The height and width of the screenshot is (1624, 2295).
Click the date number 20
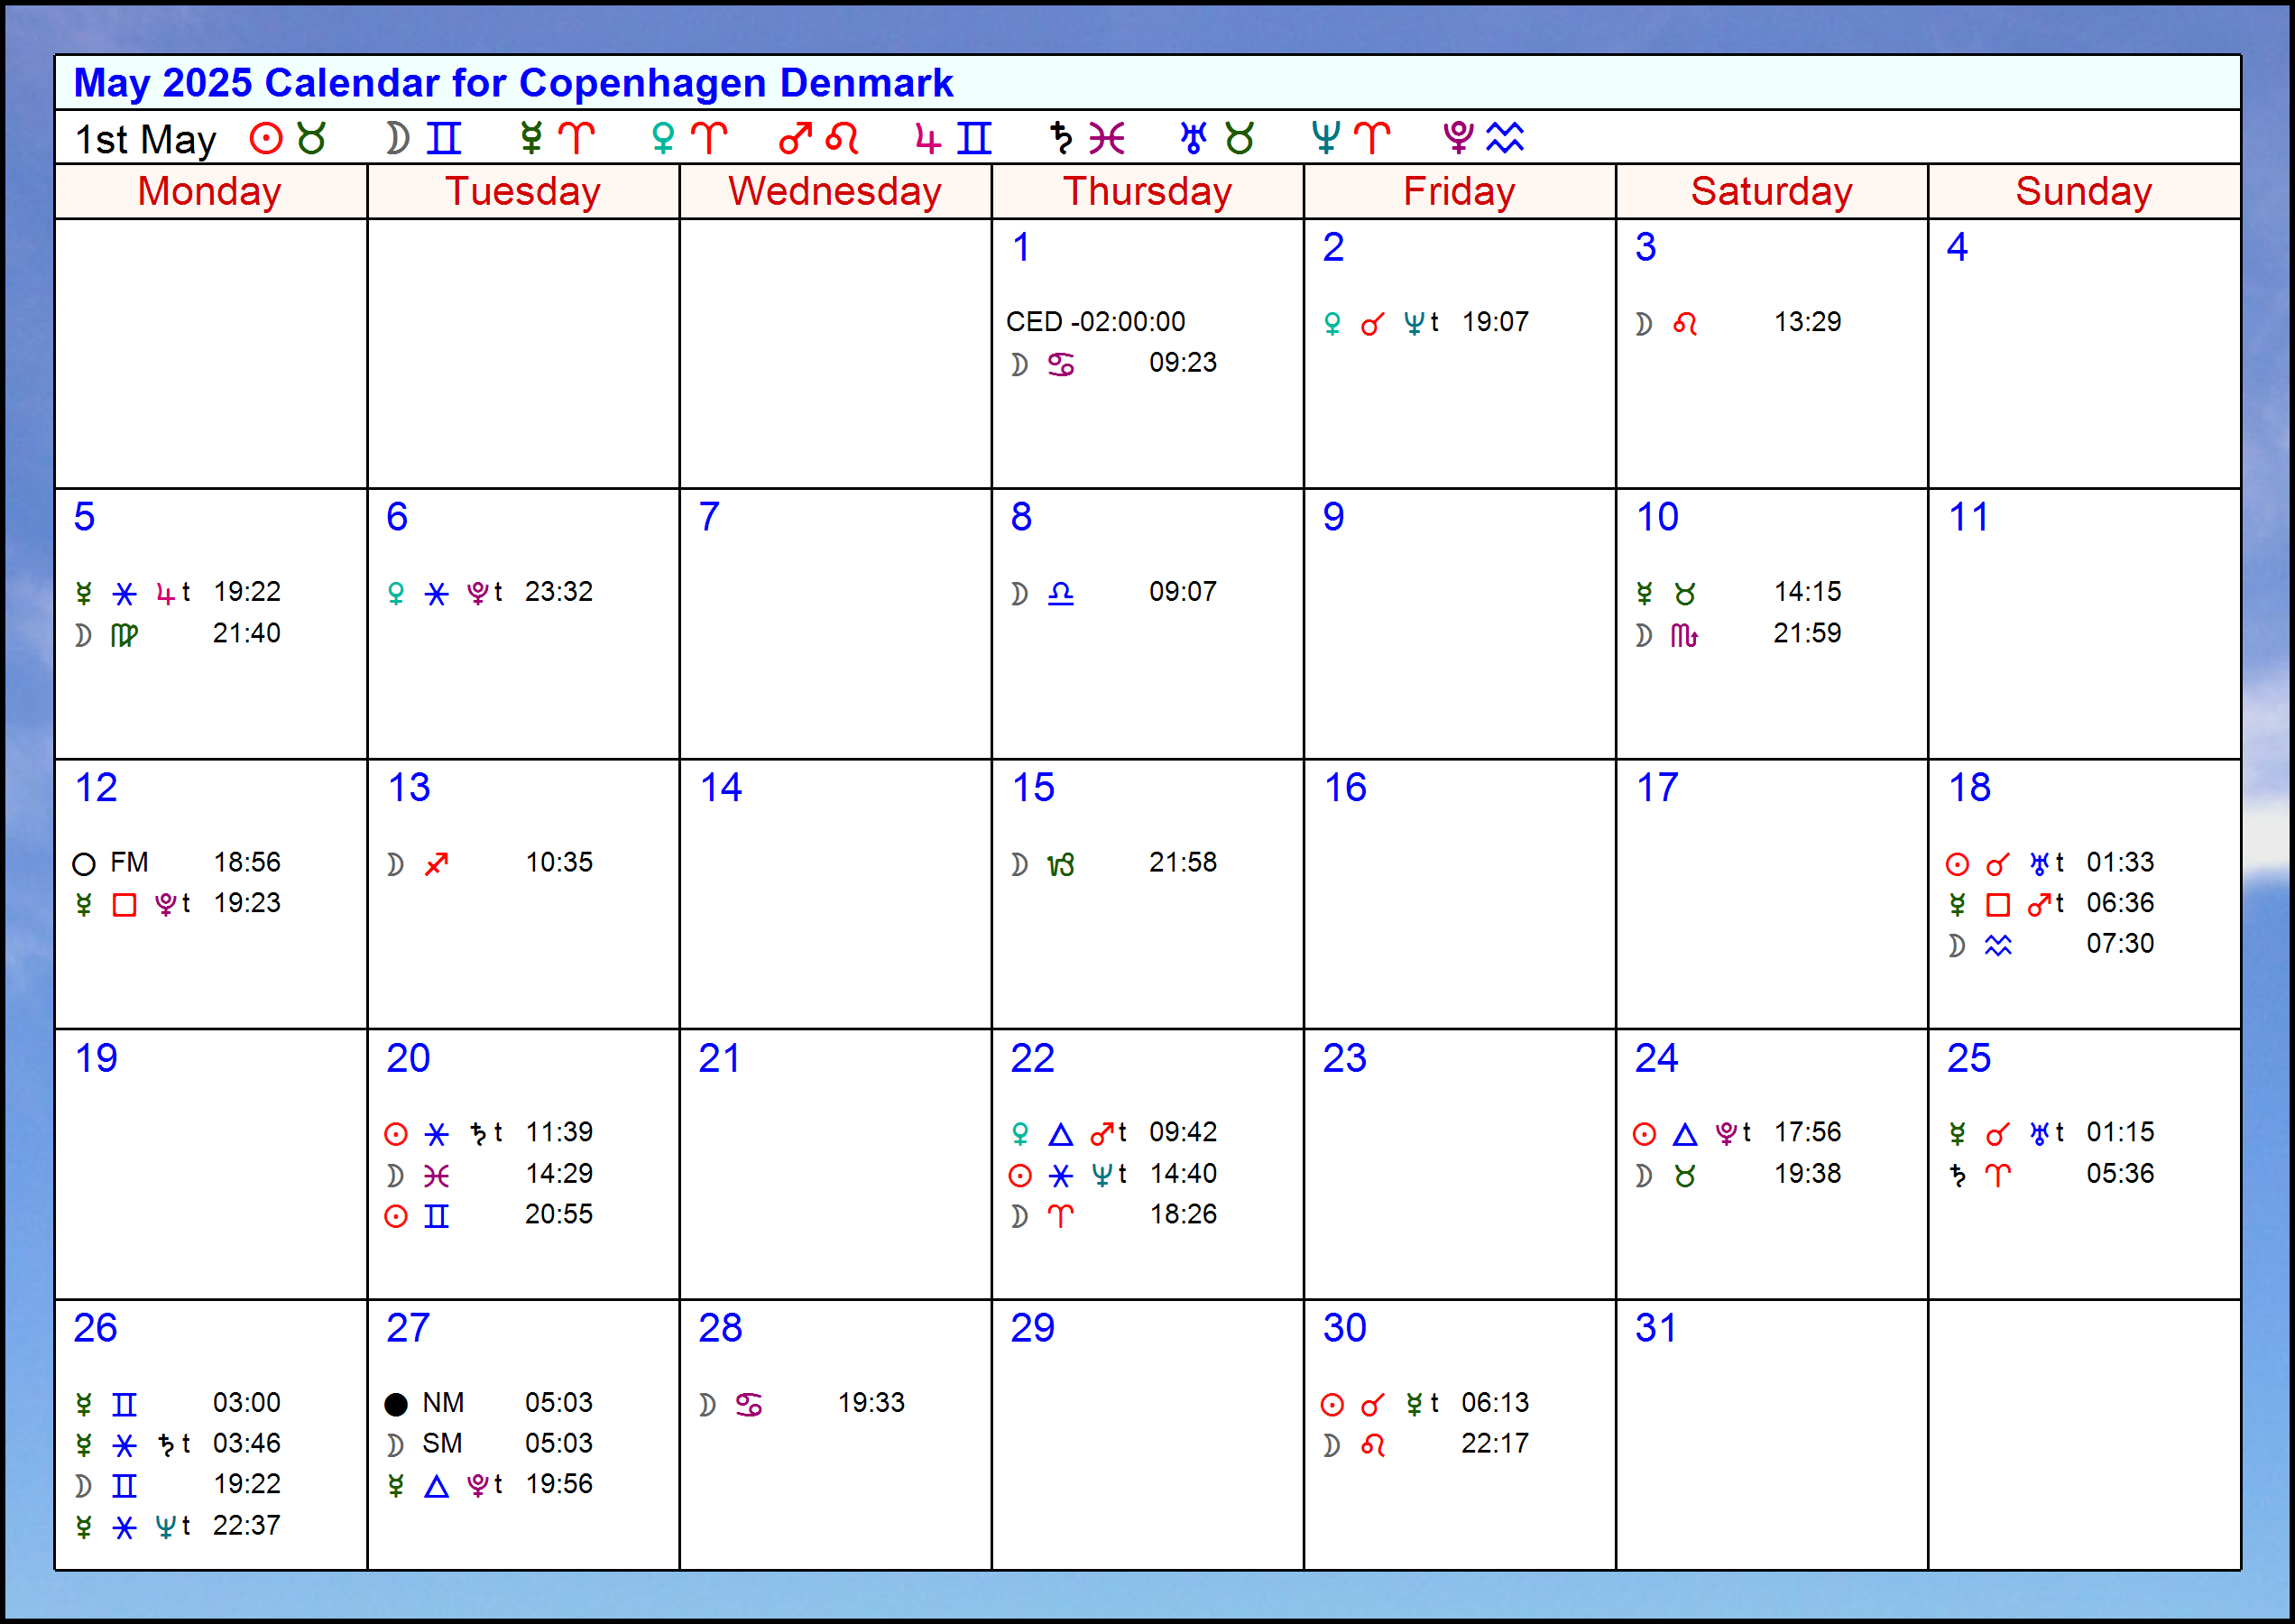click(x=408, y=1058)
